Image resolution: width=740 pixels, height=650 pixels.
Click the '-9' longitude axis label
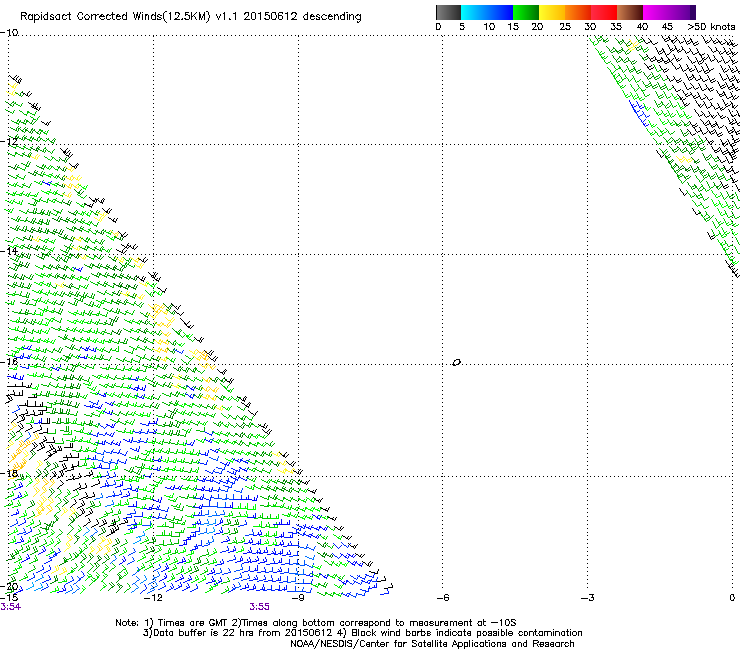pos(298,598)
